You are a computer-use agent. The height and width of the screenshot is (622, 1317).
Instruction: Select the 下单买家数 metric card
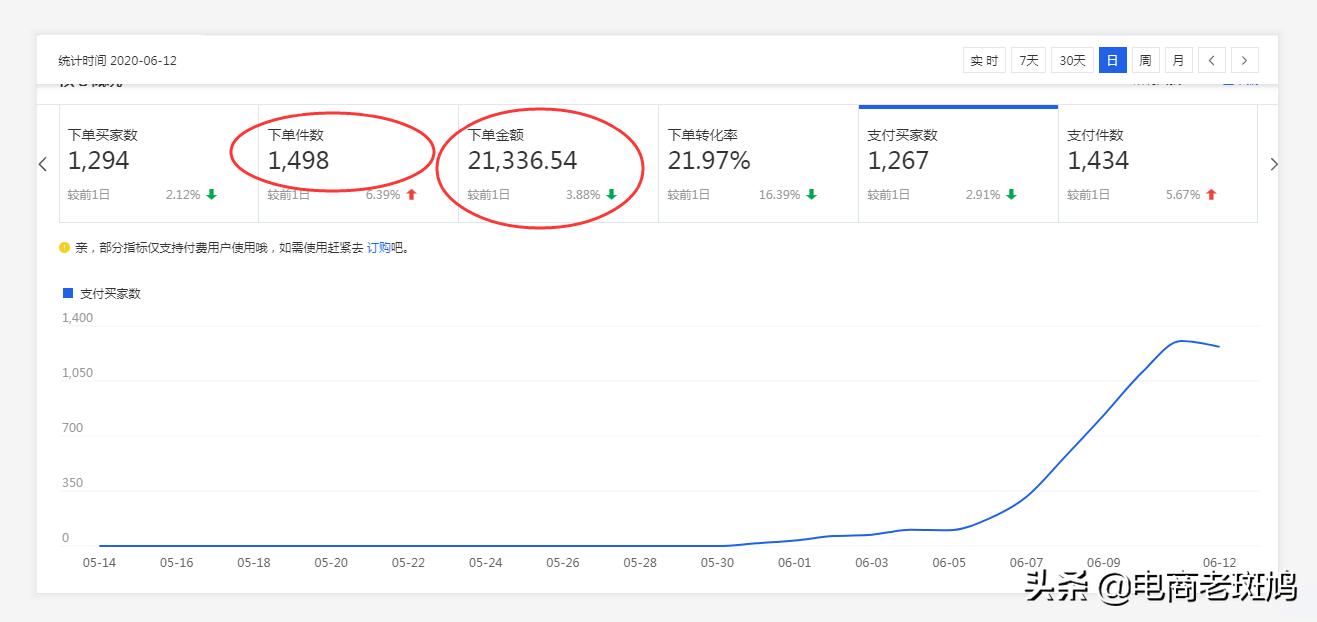click(159, 164)
